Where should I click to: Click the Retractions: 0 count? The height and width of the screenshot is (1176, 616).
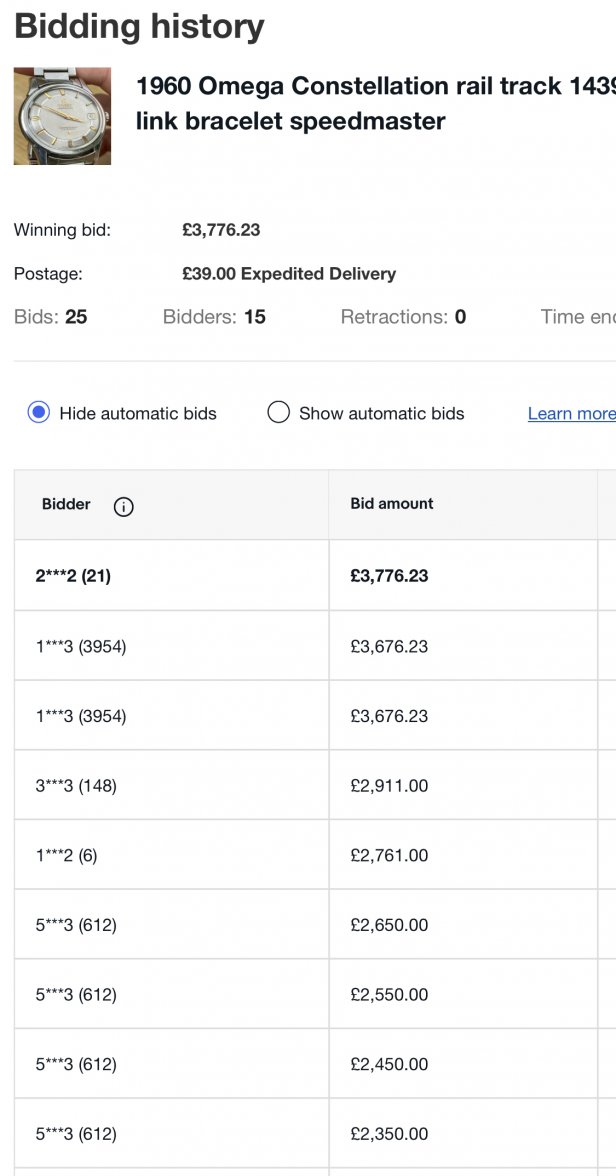[403, 317]
